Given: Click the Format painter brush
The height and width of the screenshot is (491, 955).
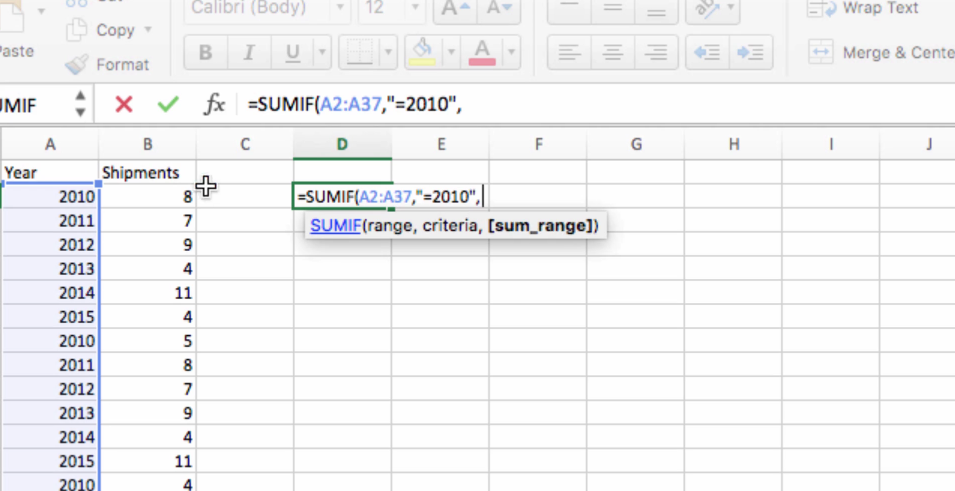Looking at the screenshot, I should tap(108, 64).
